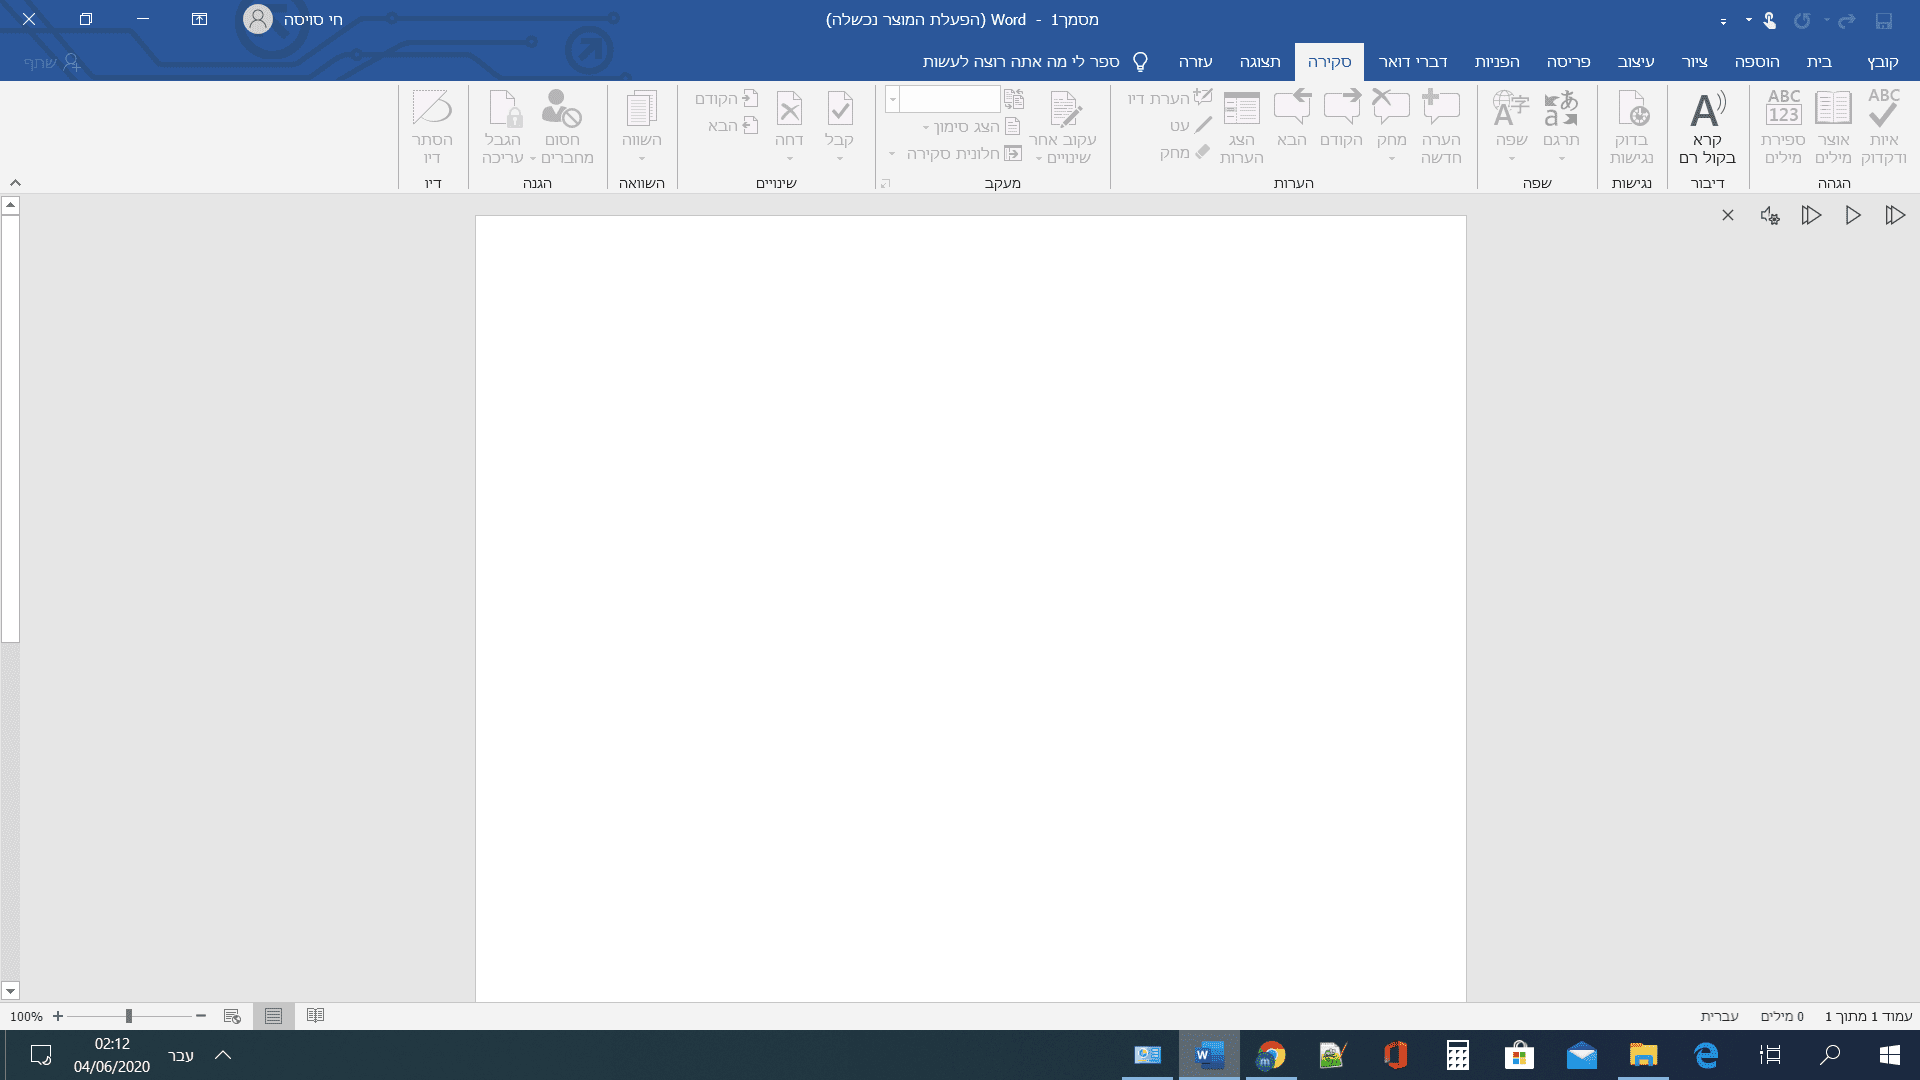Image resolution: width=1920 pixels, height=1080 pixels.
Task: Switch to Read Mode view in status bar
Action: tap(316, 1016)
